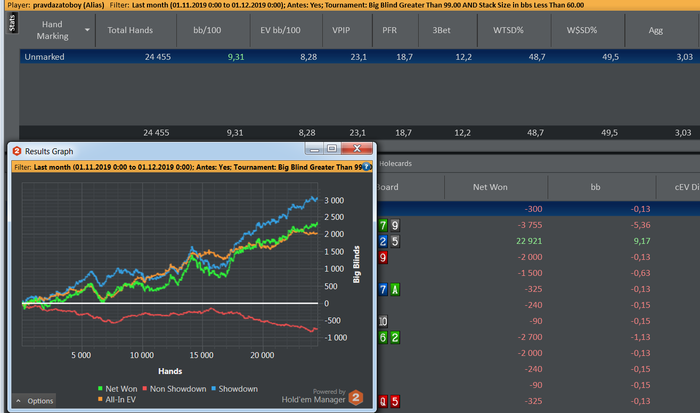Click green 2 card in -2 700 row
The height and width of the screenshot is (413, 700).
395,338
